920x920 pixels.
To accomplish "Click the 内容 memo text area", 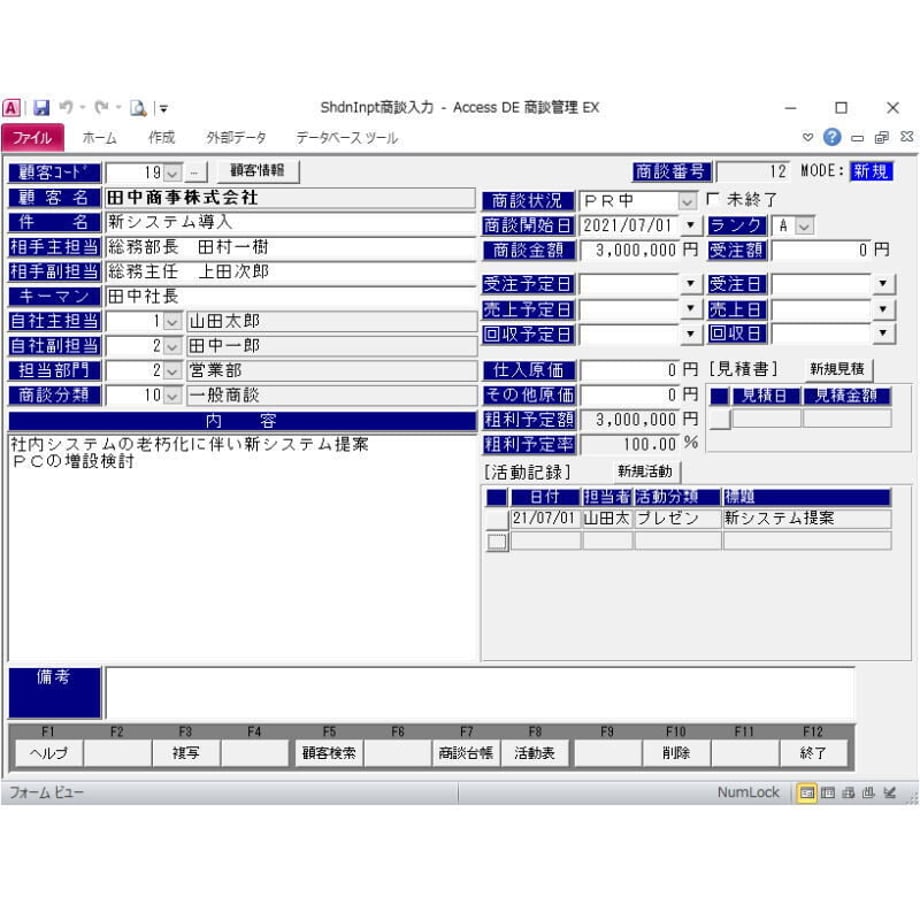I will [x=242, y=547].
